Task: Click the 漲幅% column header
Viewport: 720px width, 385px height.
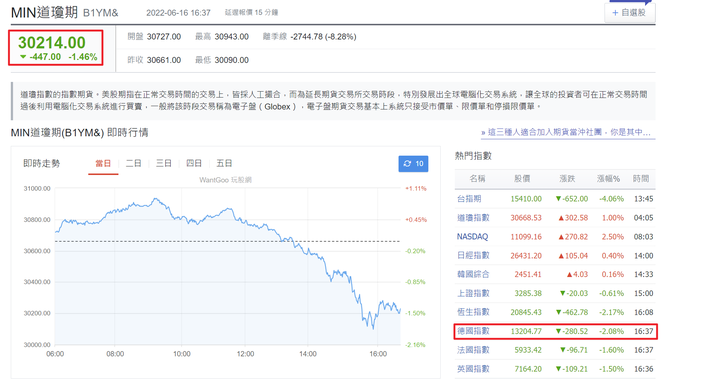Action: click(x=608, y=179)
